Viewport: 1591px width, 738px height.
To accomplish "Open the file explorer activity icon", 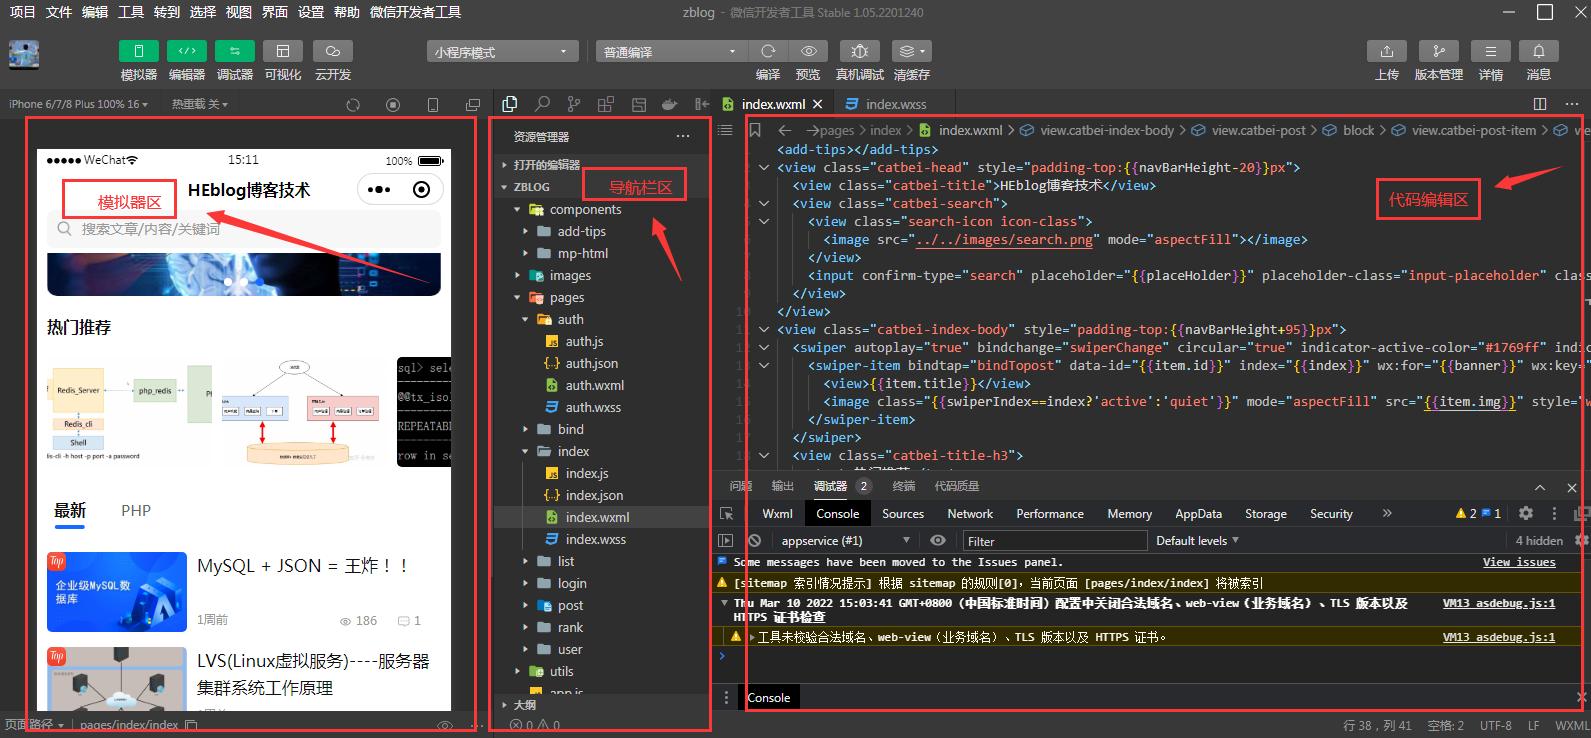I will click(x=510, y=104).
